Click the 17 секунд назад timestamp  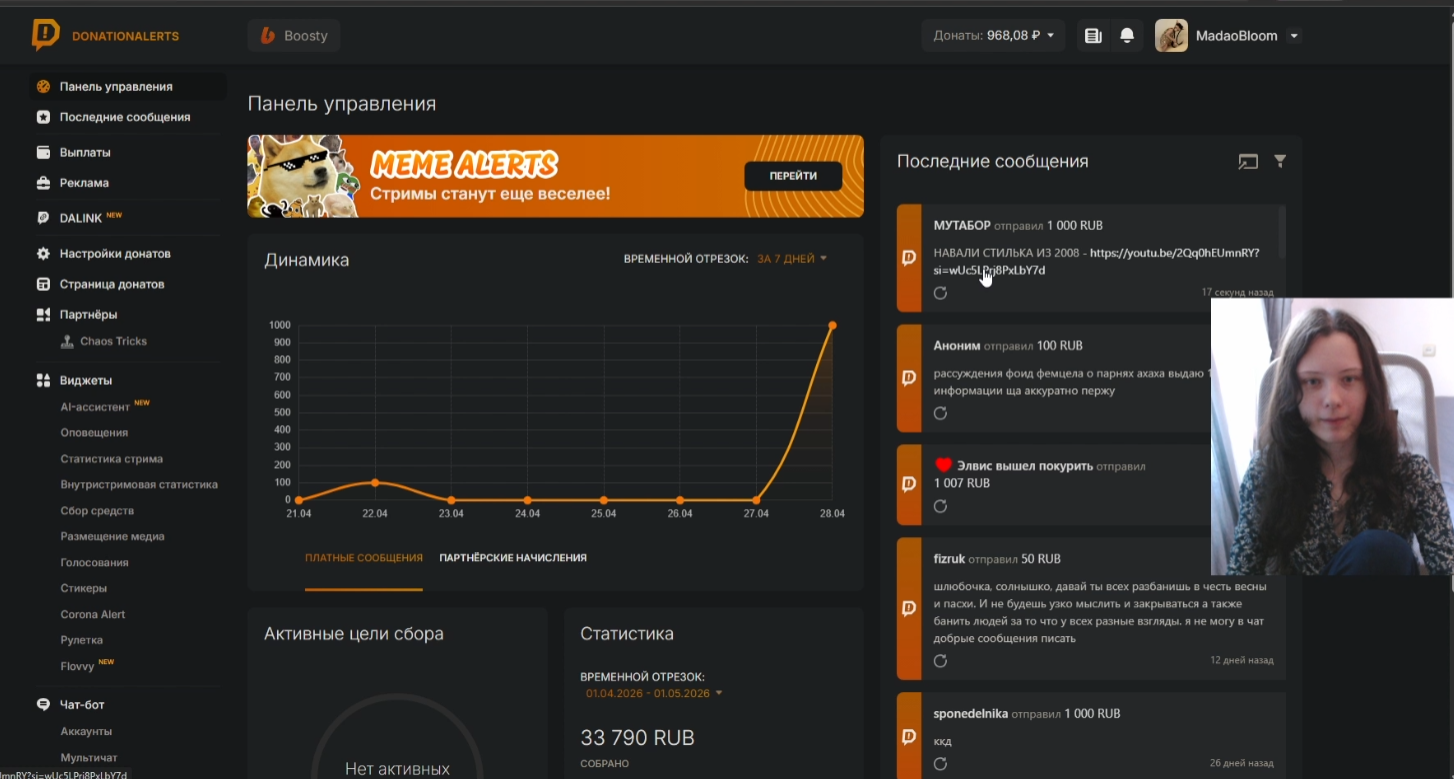click(1237, 293)
